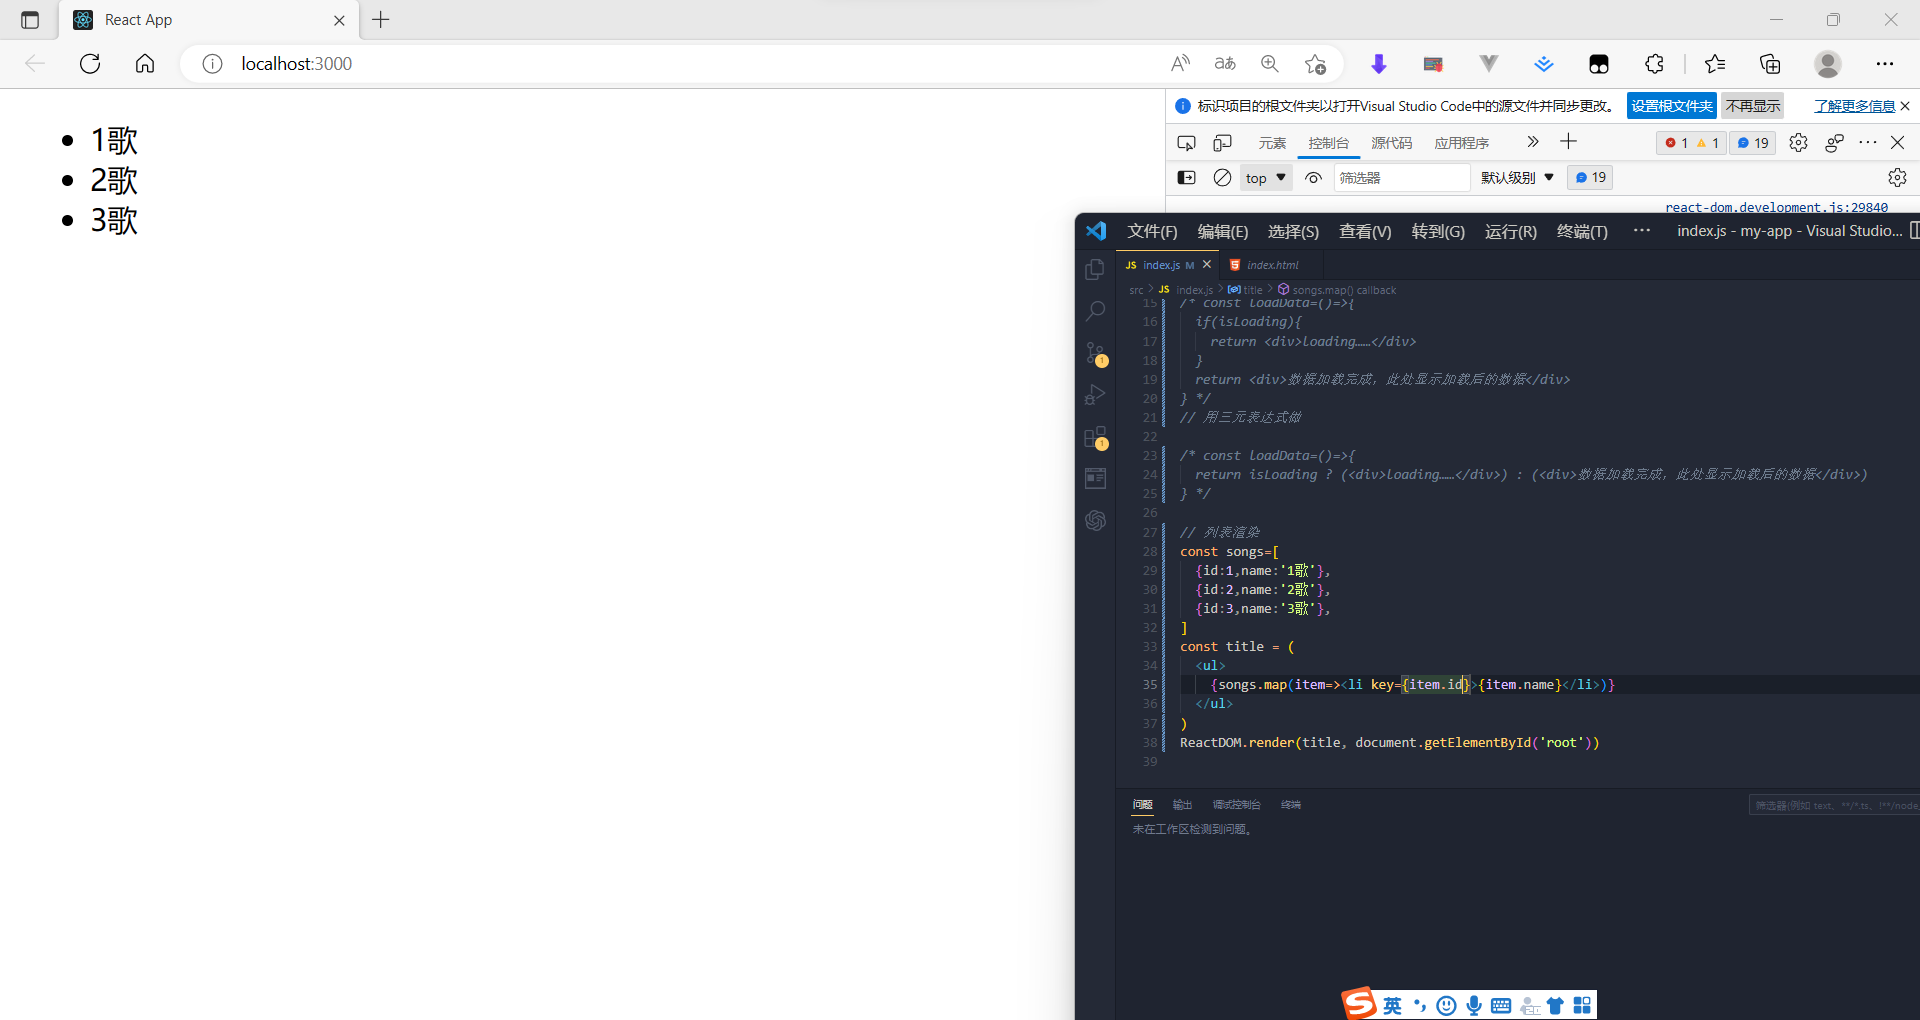Open the top execution context dropdown

pyautogui.click(x=1265, y=177)
